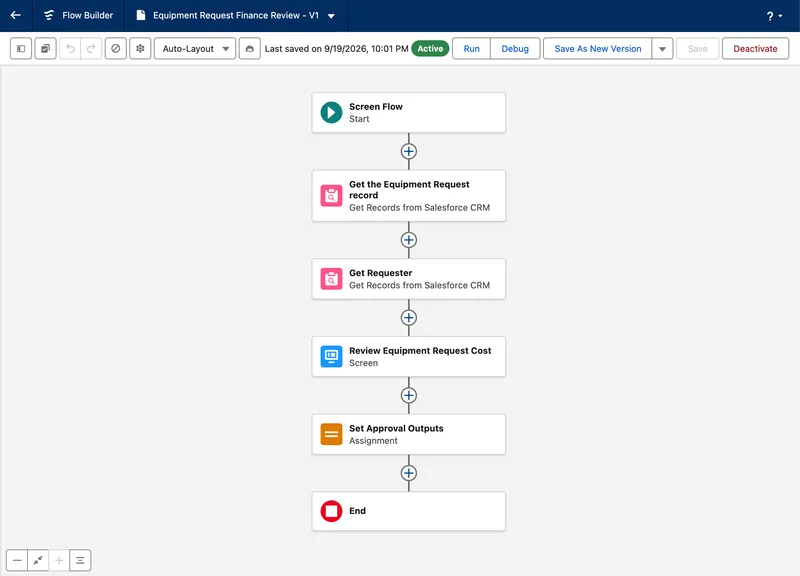The height and width of the screenshot is (576, 800).
Task: Click Review Equipment Request Cost screen icon
Action: click(331, 356)
